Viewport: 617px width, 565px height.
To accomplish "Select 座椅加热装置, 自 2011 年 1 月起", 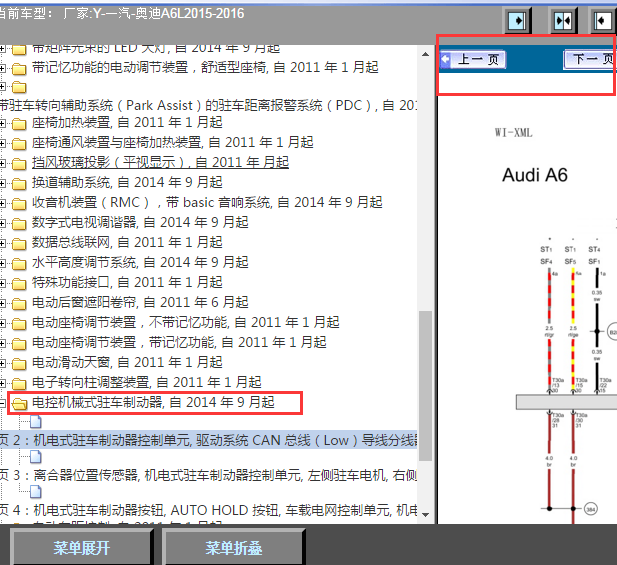I will [127, 122].
